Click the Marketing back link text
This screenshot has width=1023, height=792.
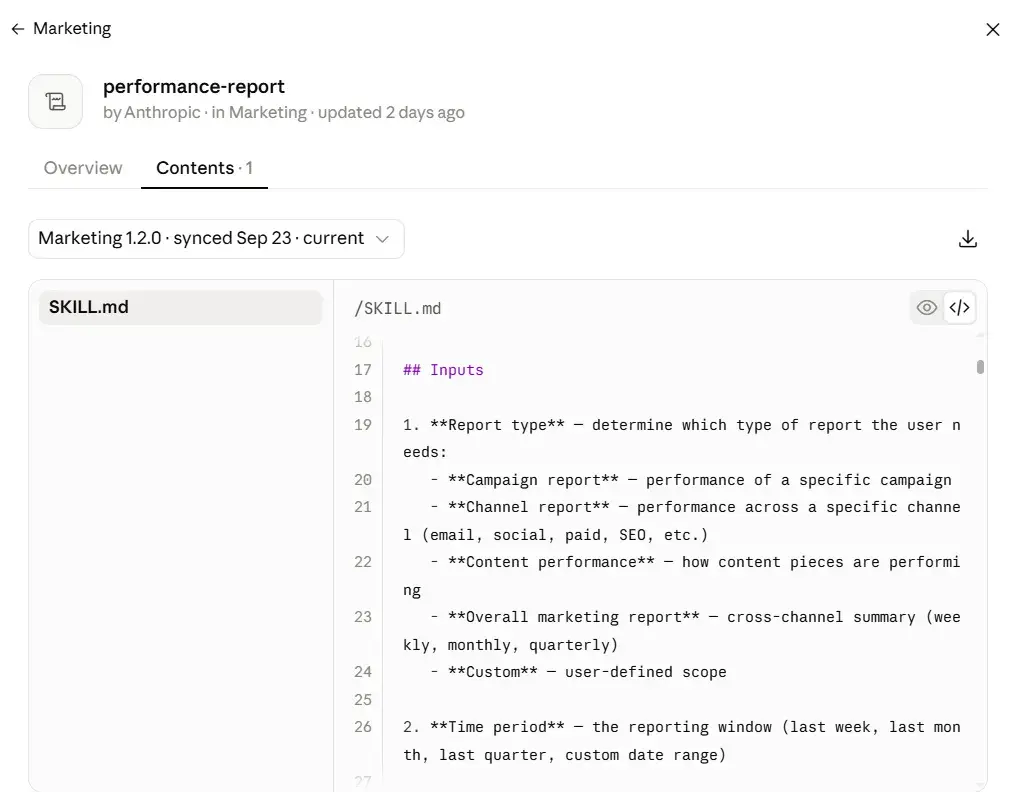click(x=72, y=29)
